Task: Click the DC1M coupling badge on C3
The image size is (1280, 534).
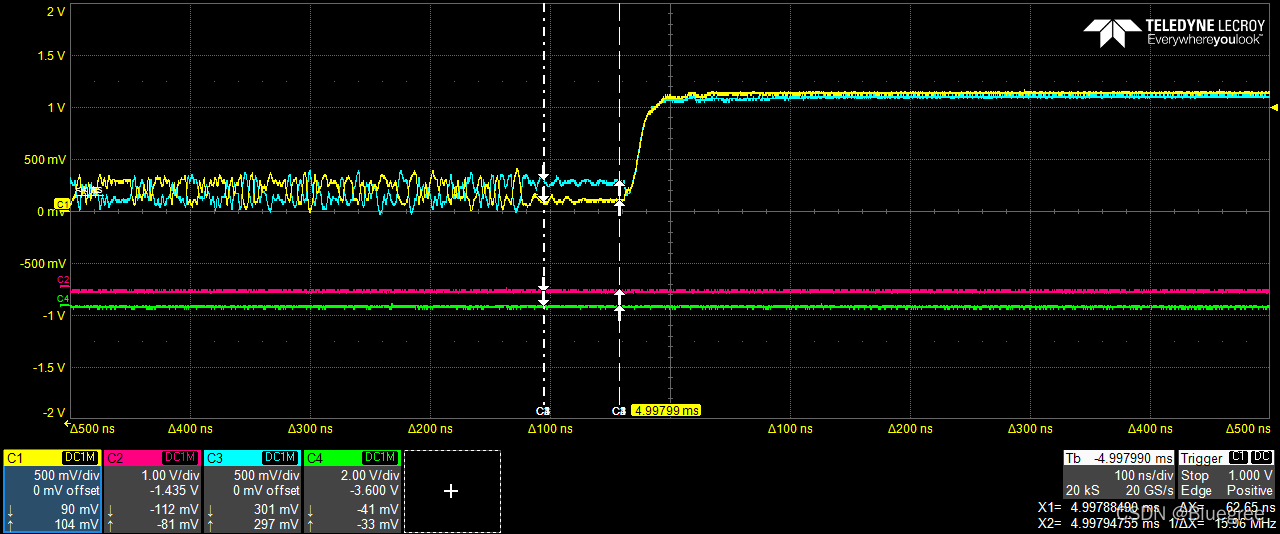Action: point(280,458)
